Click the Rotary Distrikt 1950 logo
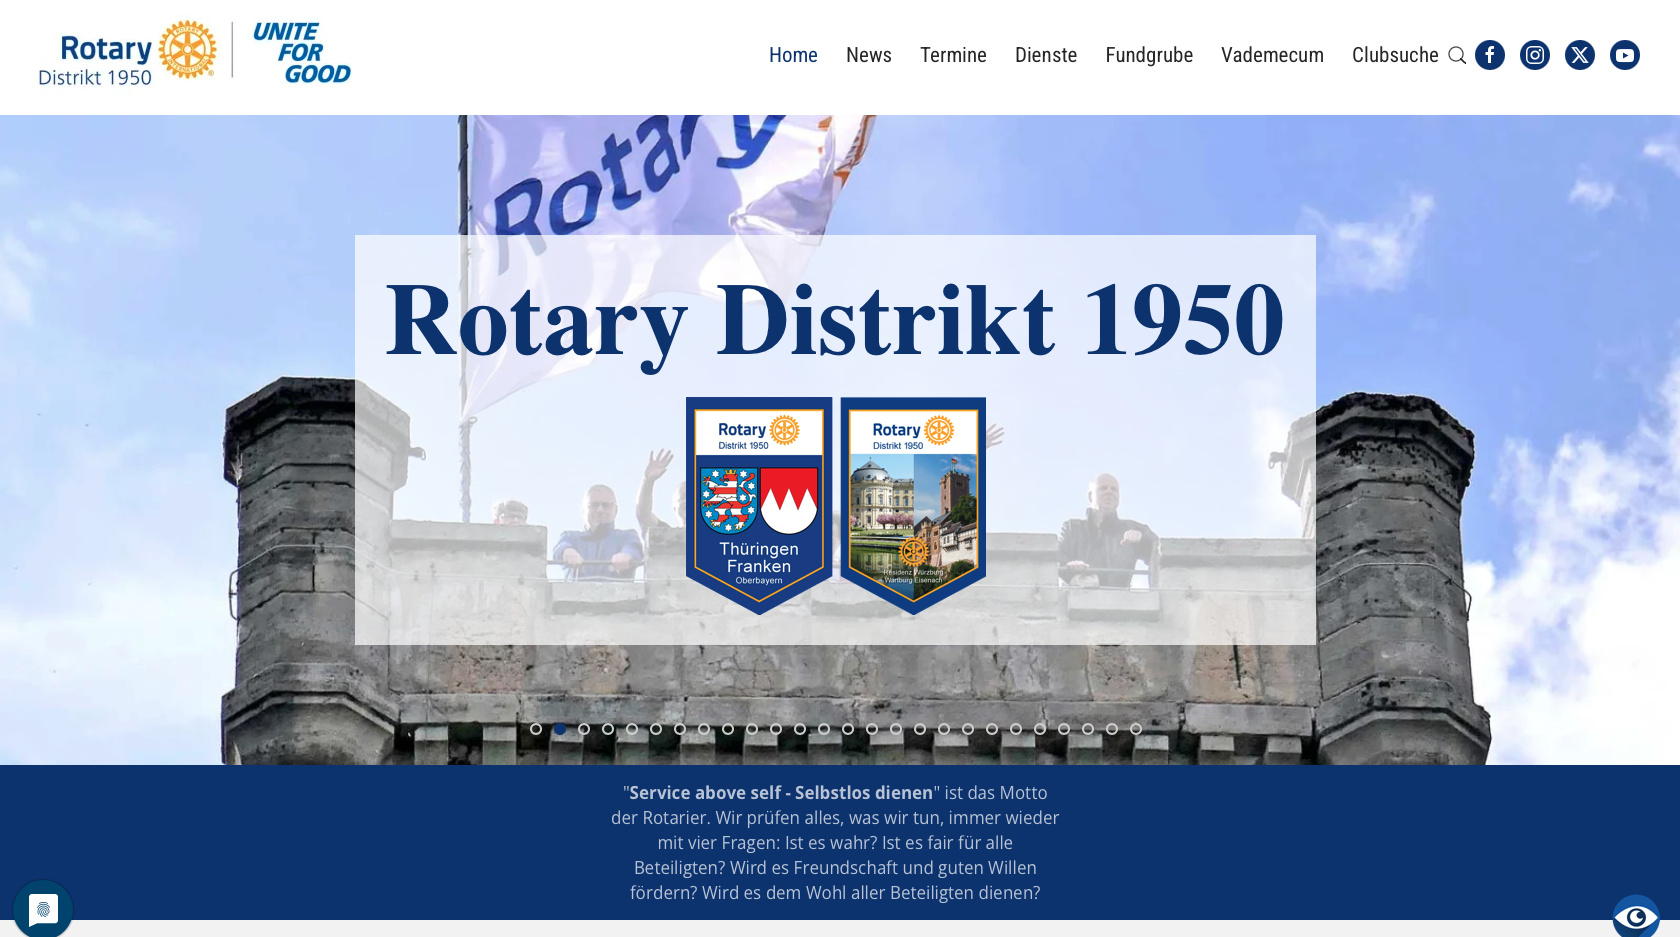The image size is (1680, 937). click(x=127, y=53)
